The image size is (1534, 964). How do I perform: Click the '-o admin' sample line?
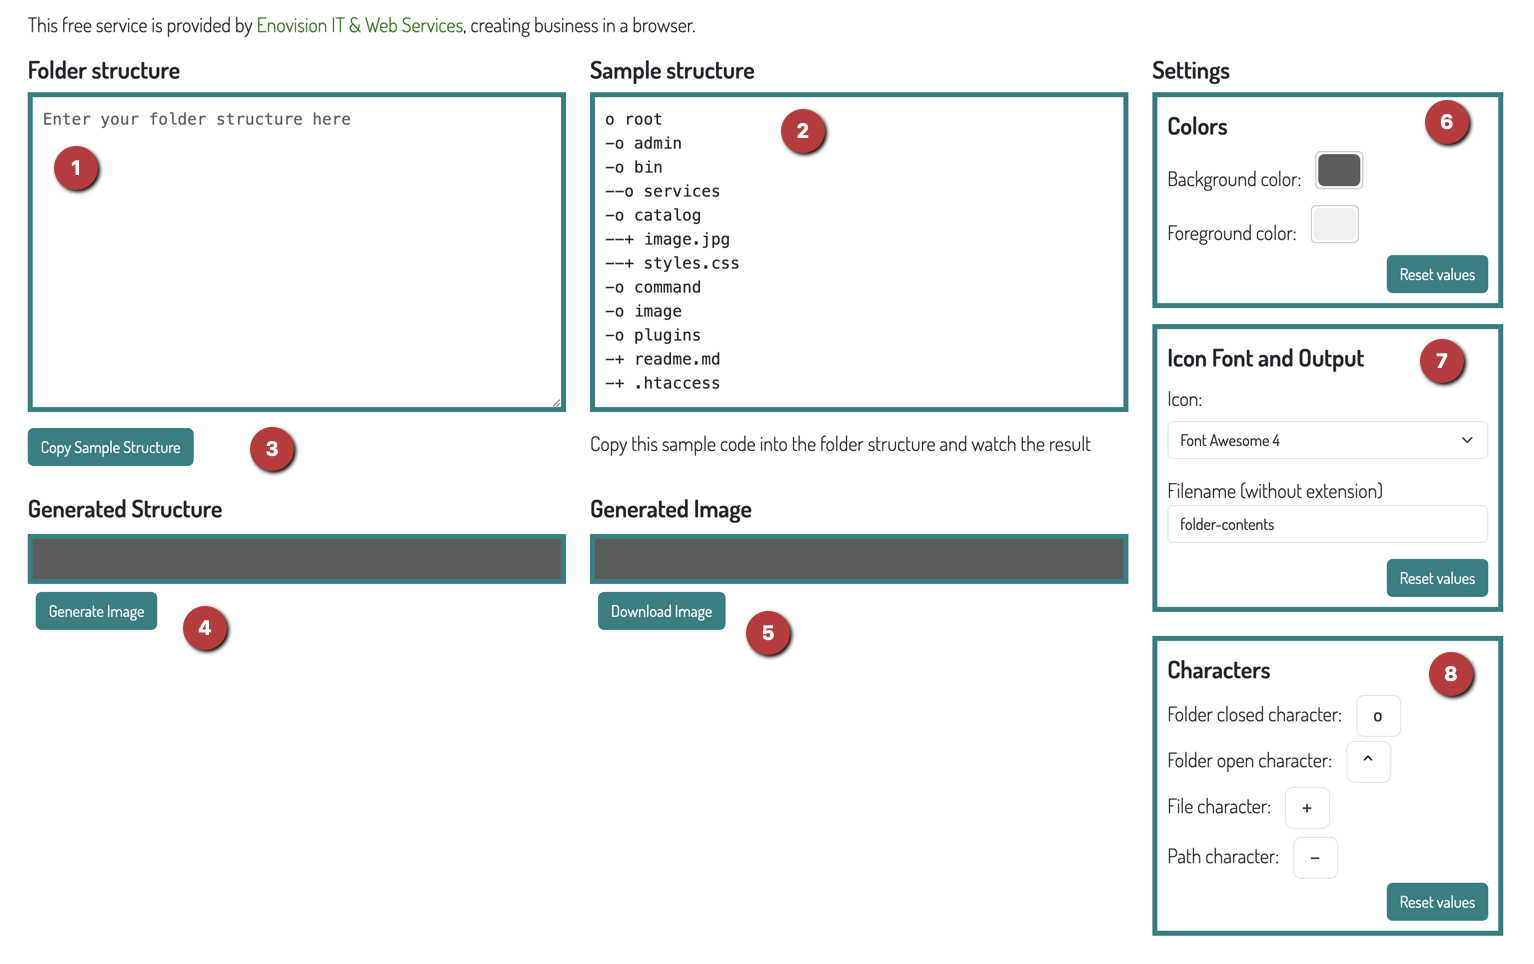643,143
